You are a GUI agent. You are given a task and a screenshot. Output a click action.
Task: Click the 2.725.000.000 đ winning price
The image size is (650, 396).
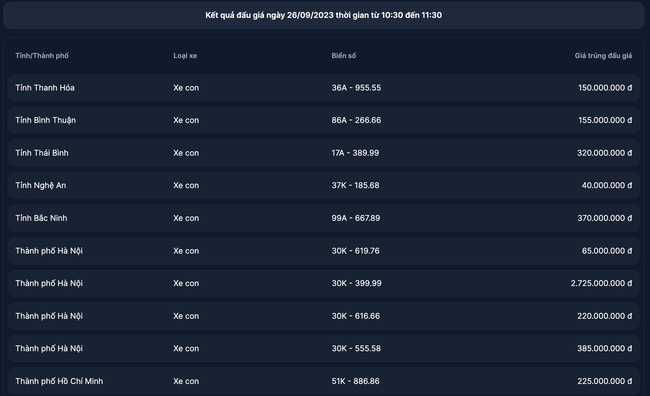(601, 283)
